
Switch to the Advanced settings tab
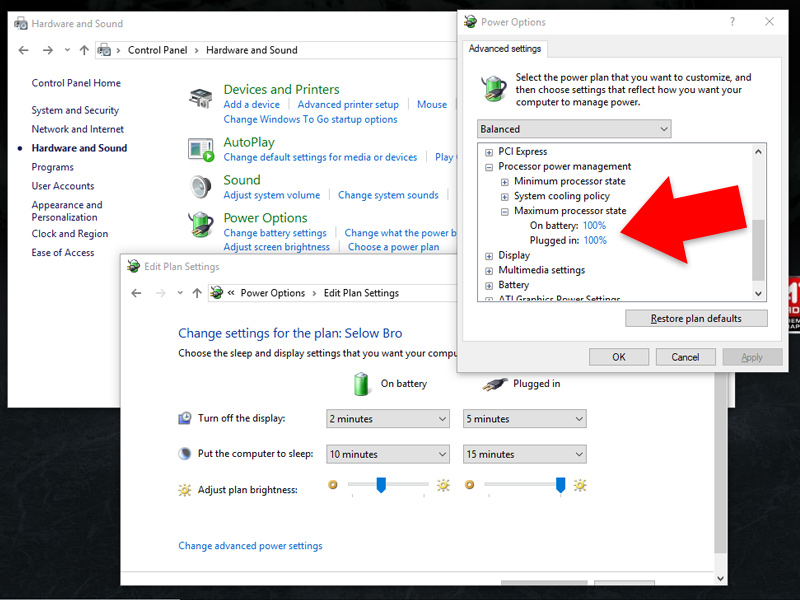pos(506,48)
